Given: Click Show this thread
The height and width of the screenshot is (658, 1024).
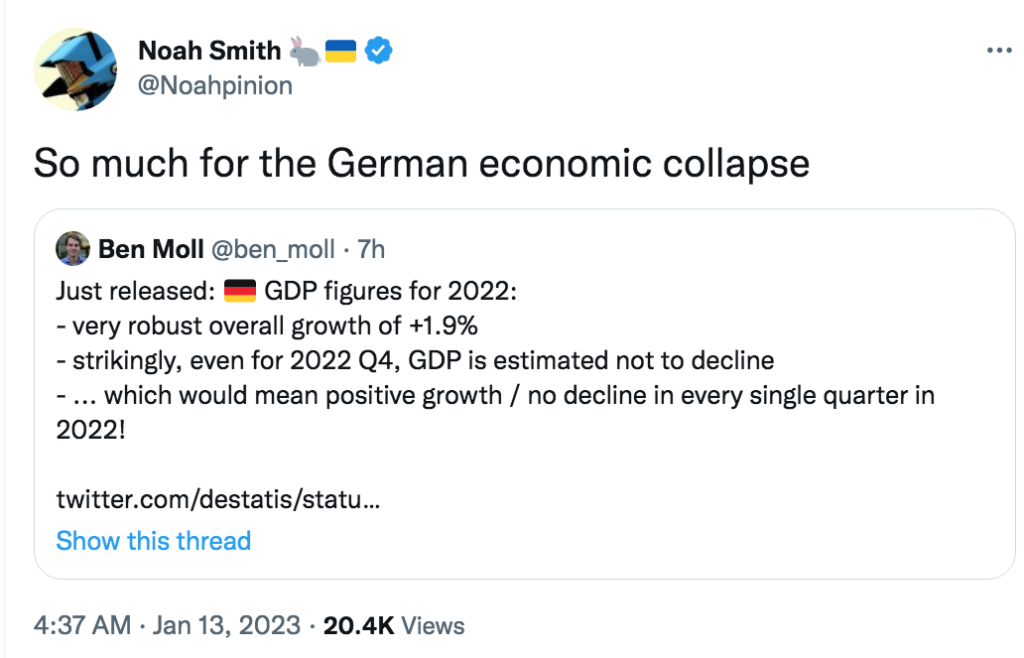Looking at the screenshot, I should click(x=153, y=541).
